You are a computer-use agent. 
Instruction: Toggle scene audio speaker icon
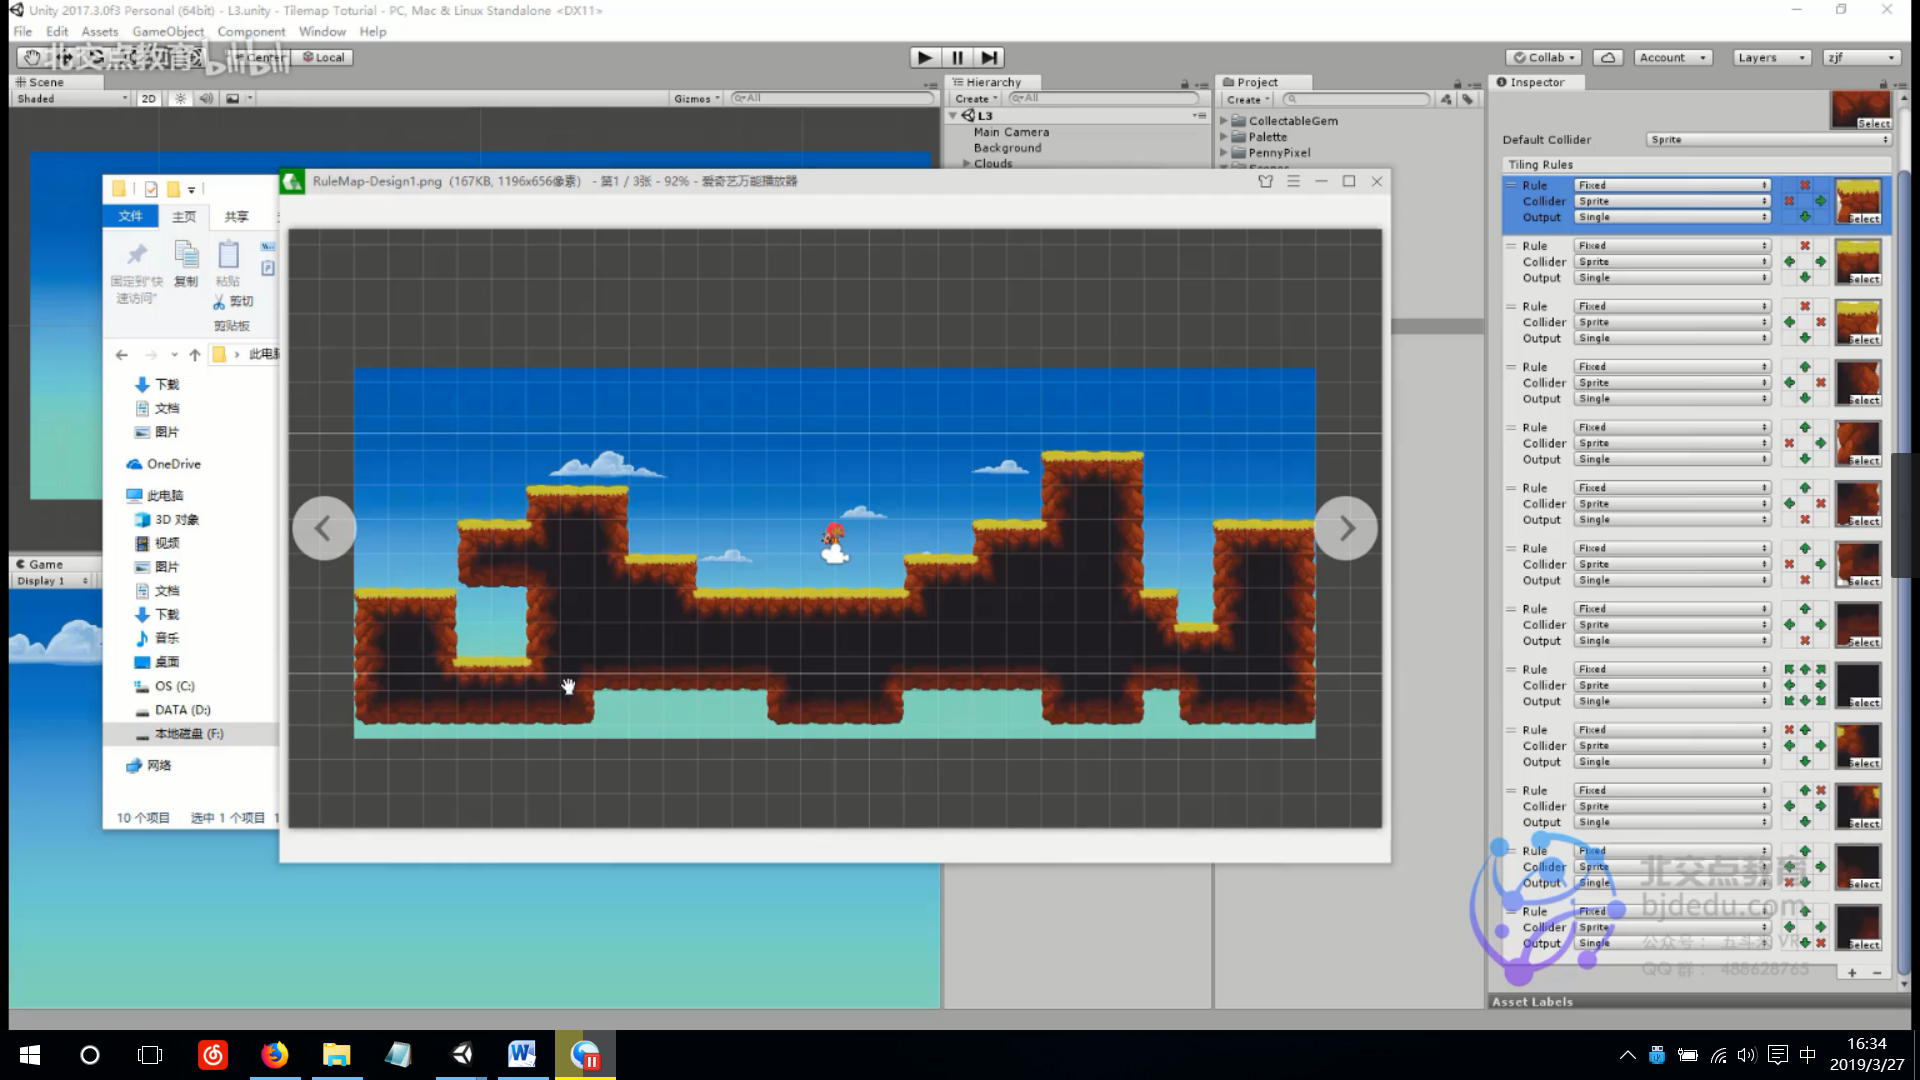click(x=206, y=98)
